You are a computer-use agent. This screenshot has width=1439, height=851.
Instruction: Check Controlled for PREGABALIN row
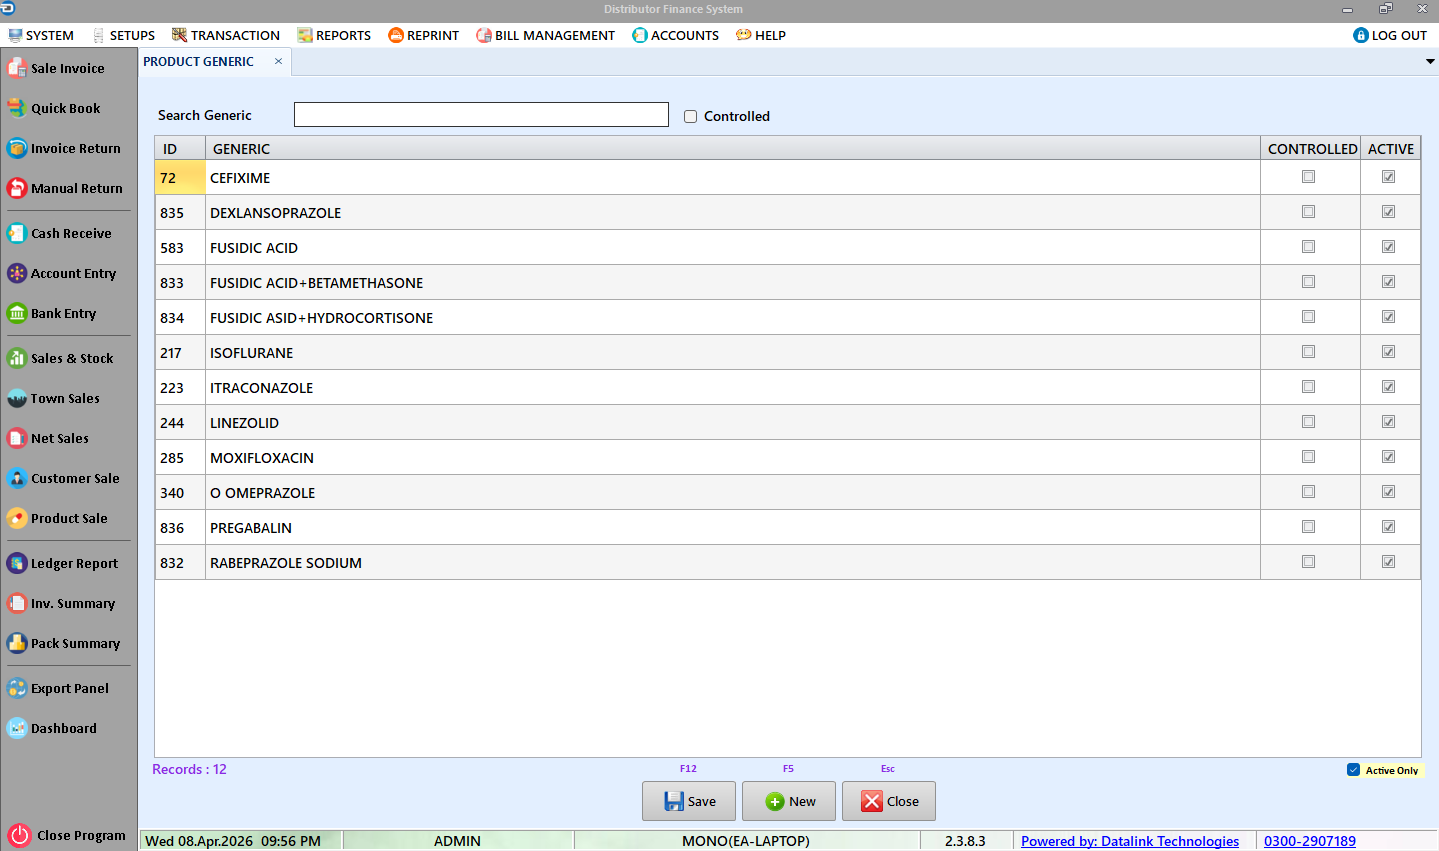click(x=1308, y=527)
